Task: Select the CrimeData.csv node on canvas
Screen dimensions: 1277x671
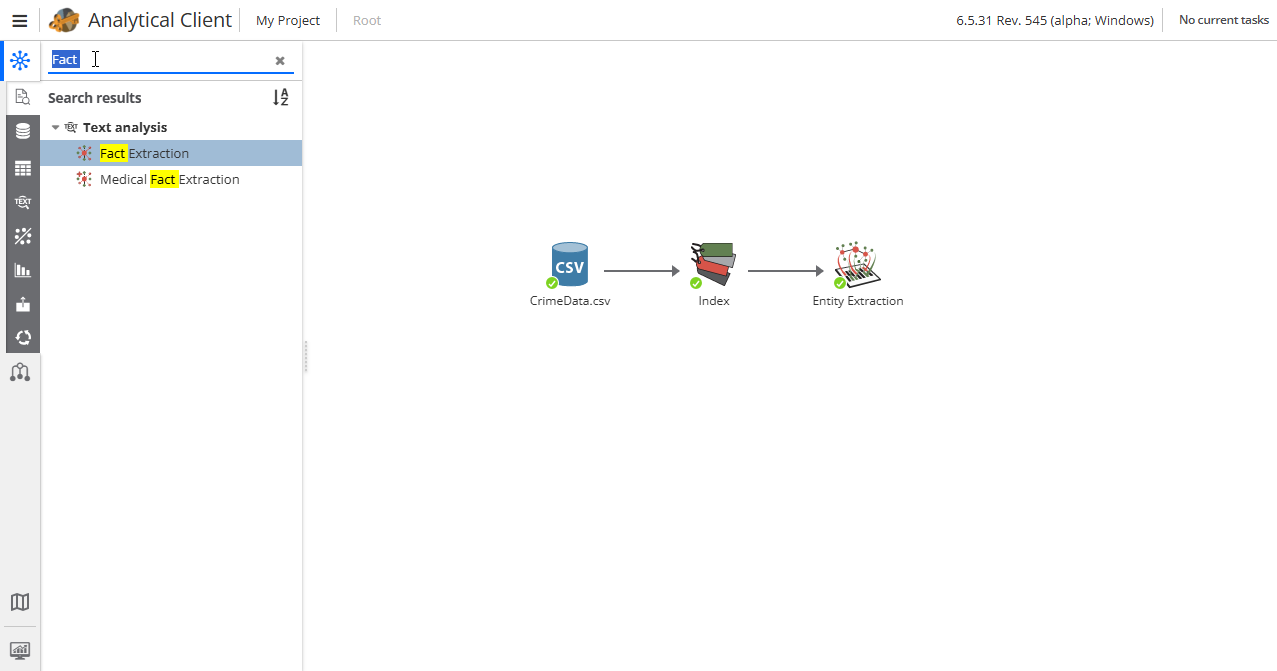Action: (569, 265)
